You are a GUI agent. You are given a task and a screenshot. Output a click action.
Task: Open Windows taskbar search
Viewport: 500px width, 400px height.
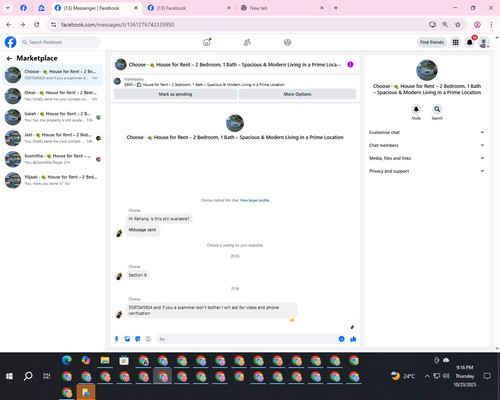click(28, 376)
